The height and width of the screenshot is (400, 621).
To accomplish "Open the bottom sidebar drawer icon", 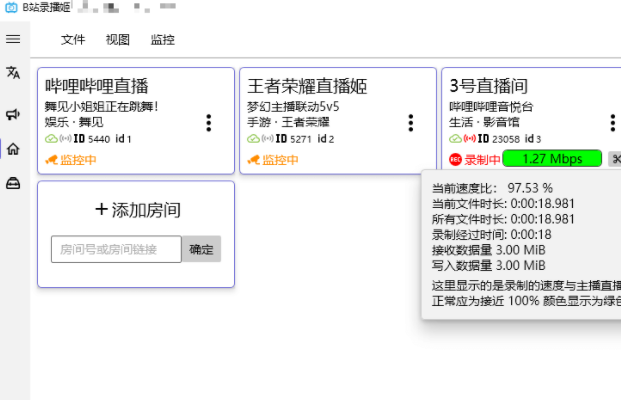I will pyautogui.click(x=13, y=184).
